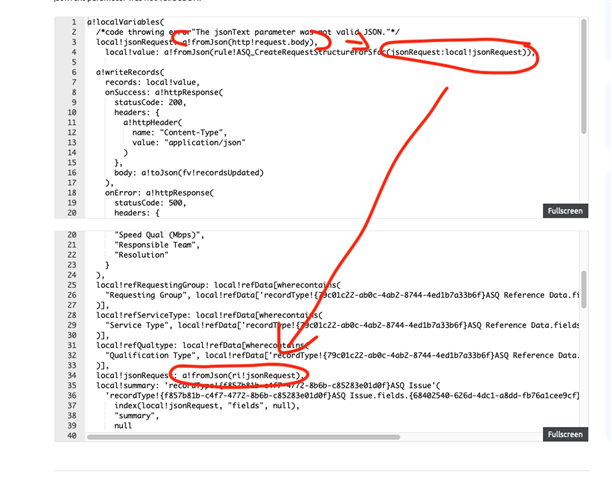Click line number 5 in the top code gutter
The height and width of the screenshot is (479, 612).
coord(74,62)
